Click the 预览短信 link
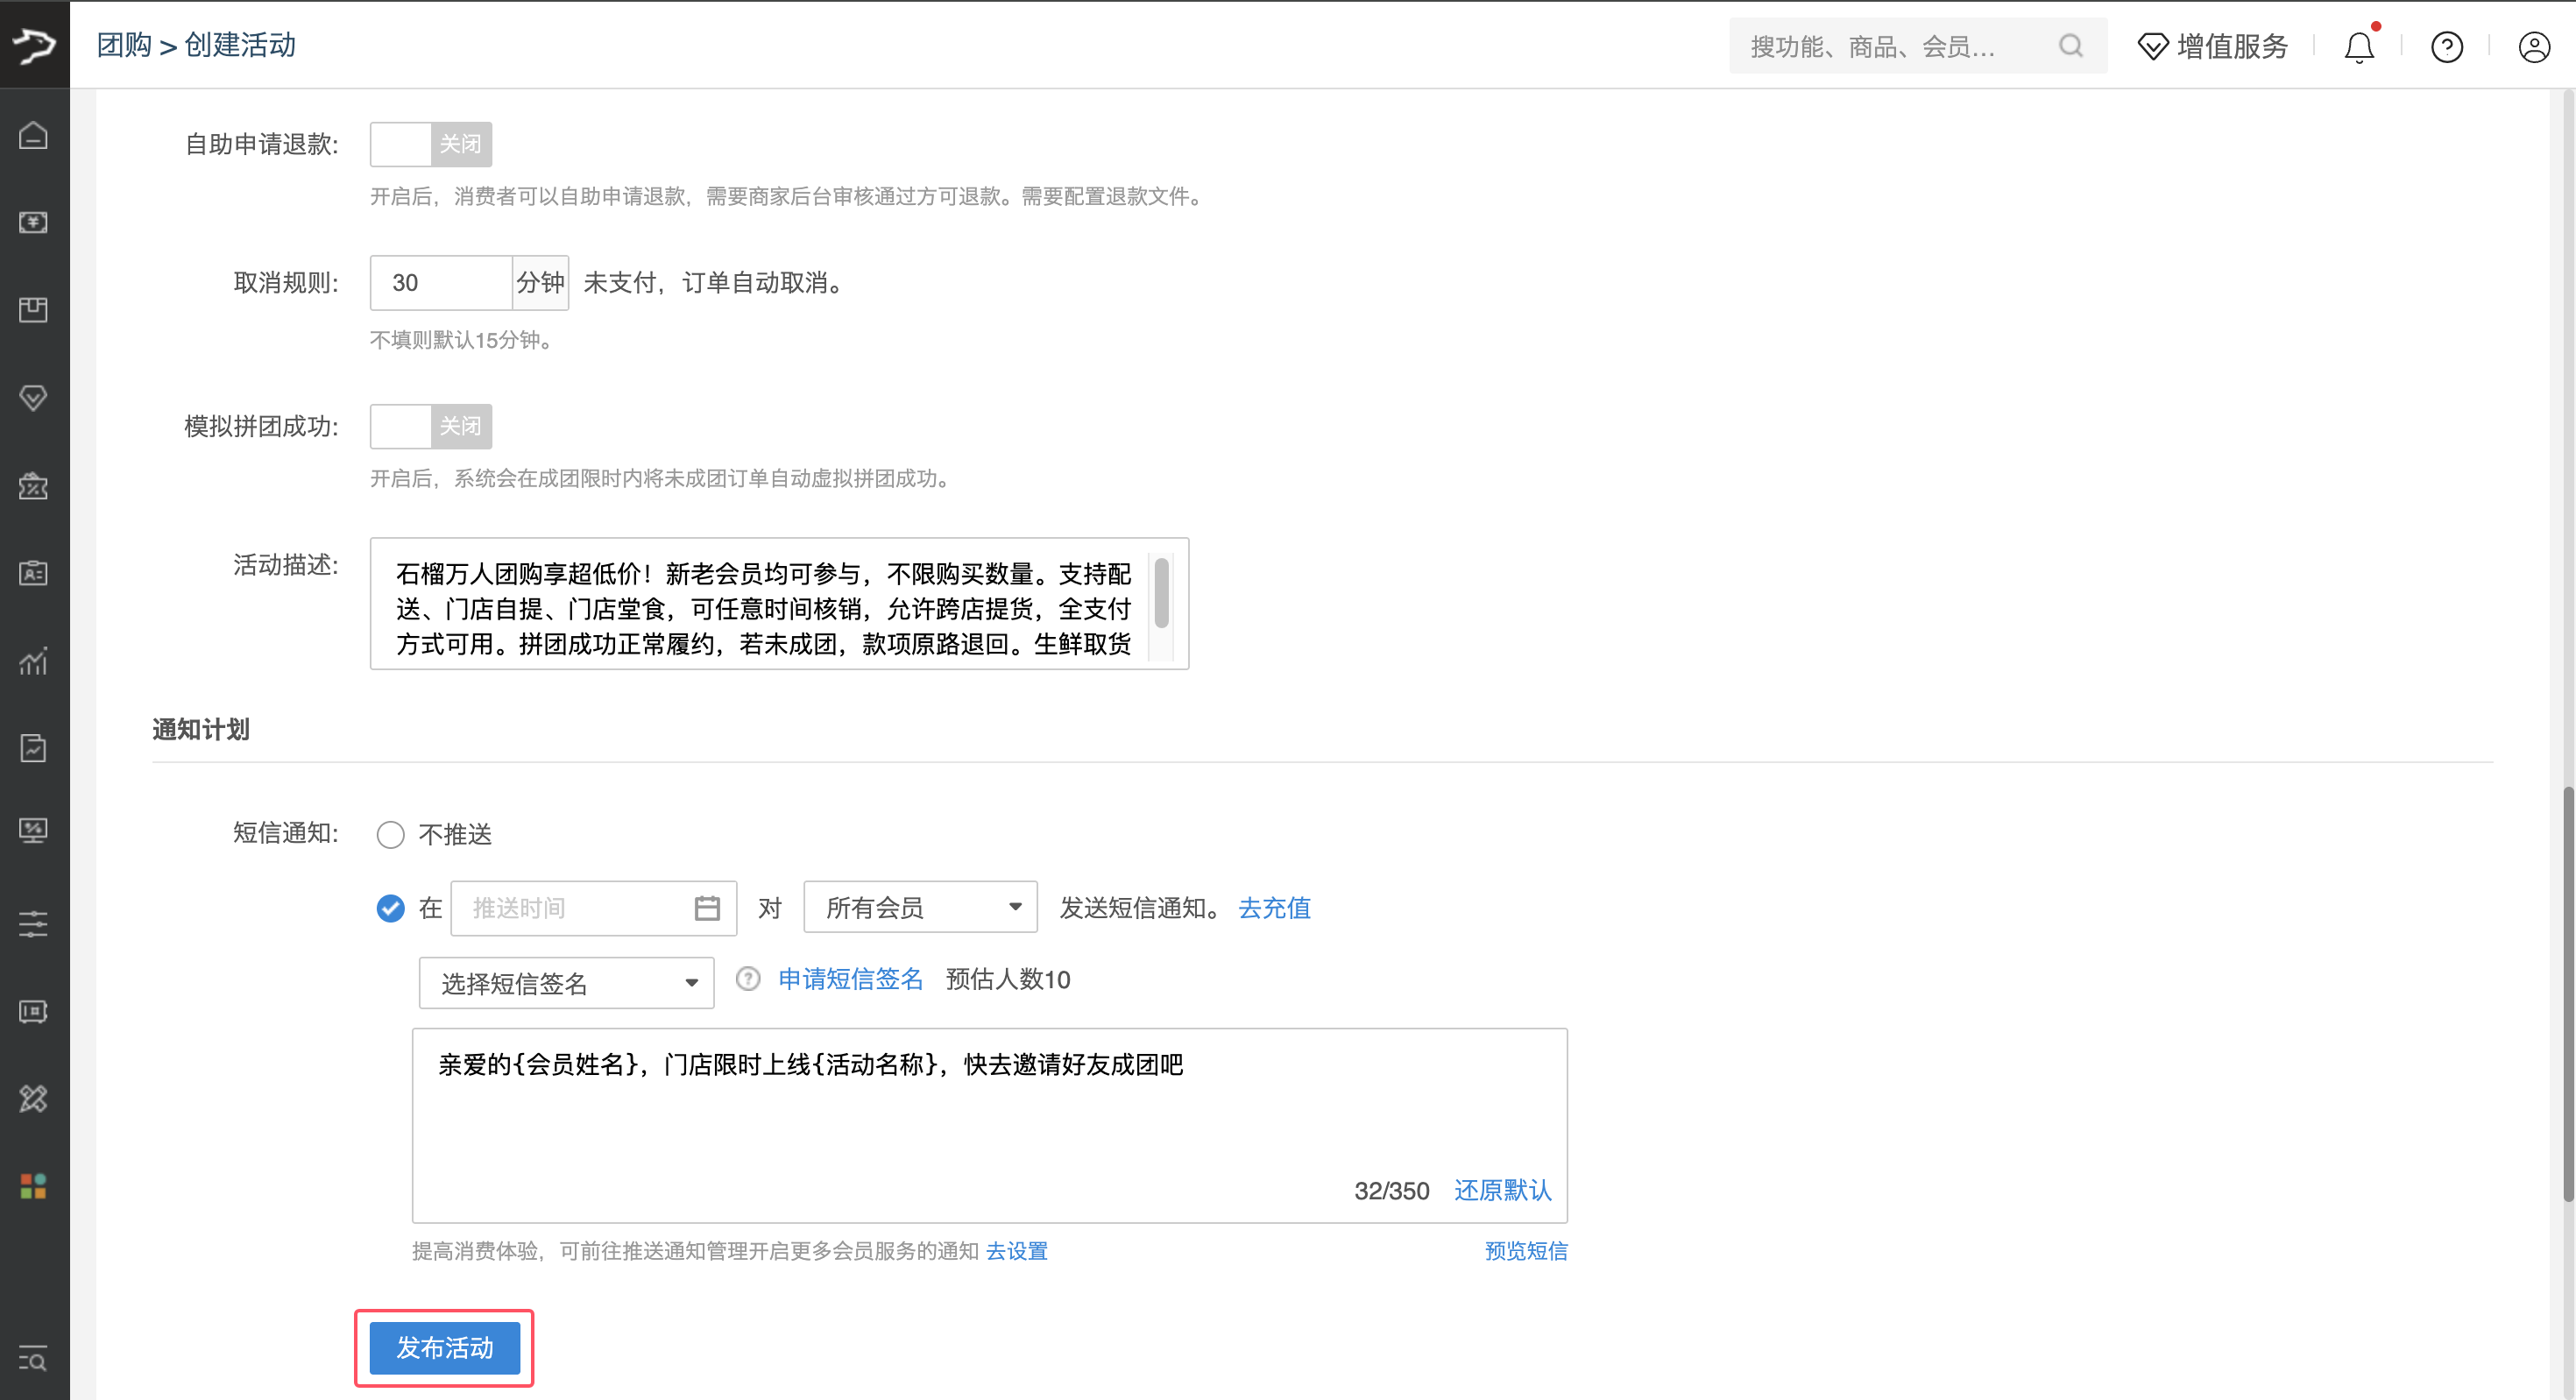 coord(1526,1251)
